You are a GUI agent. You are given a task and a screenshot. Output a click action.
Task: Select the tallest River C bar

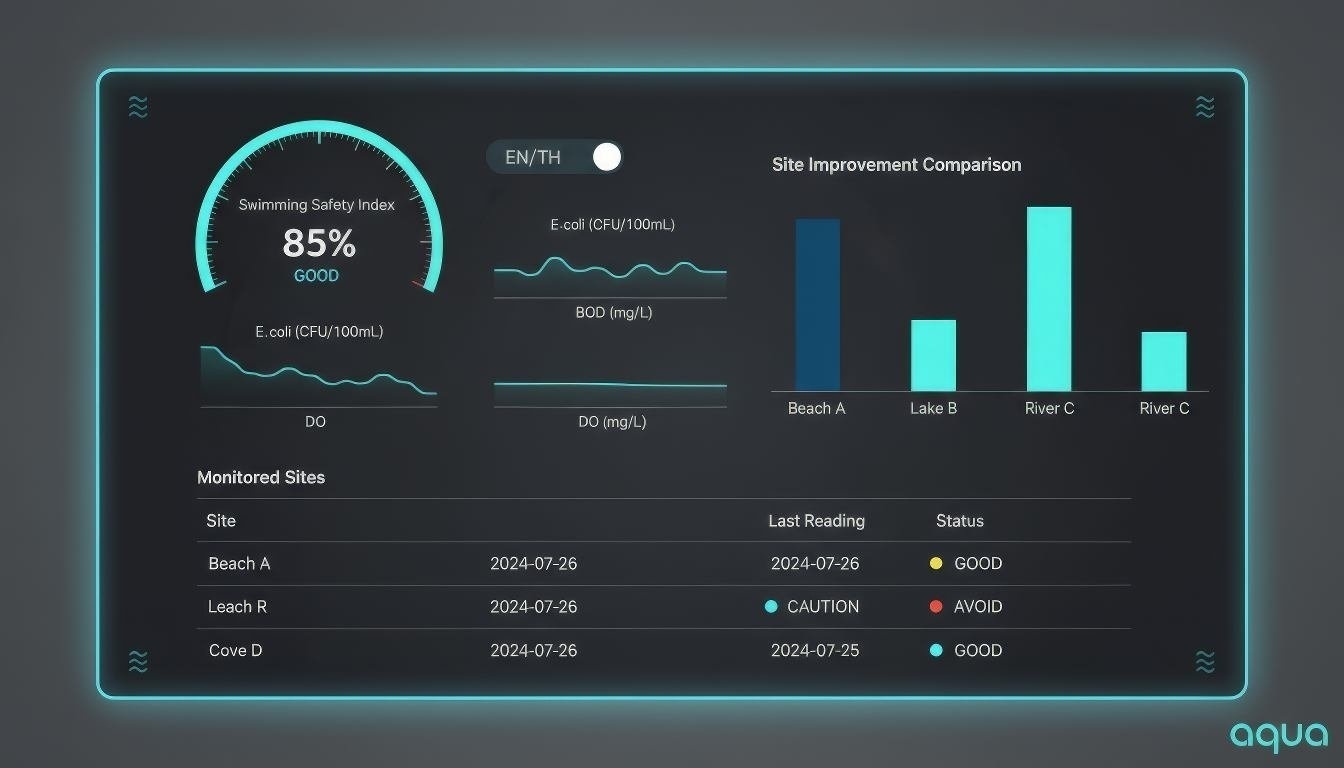click(1049, 299)
